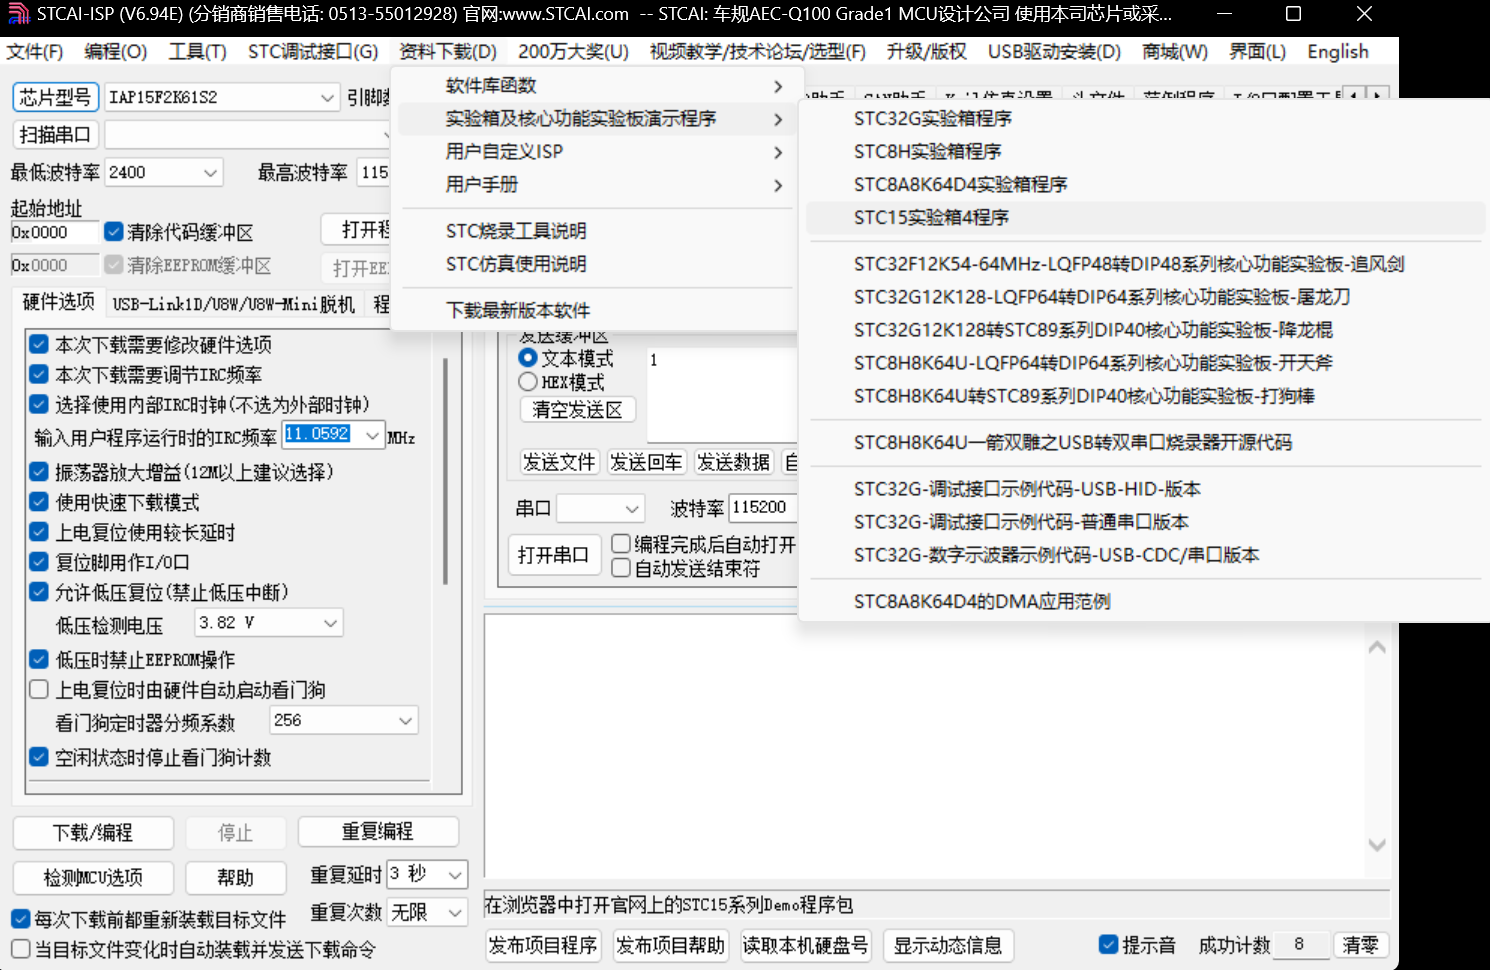Image resolution: width=1490 pixels, height=970 pixels.
Task: Click 下载最新版本软件 menu item
Action: click(595, 311)
